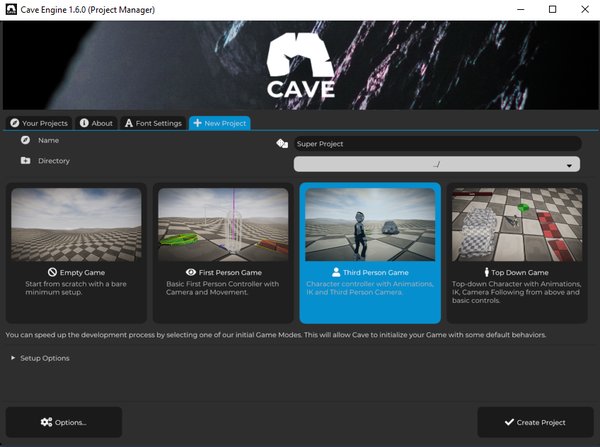Click the Cave banner logo
Viewport: 600px width, 447px height.
[x=301, y=65]
